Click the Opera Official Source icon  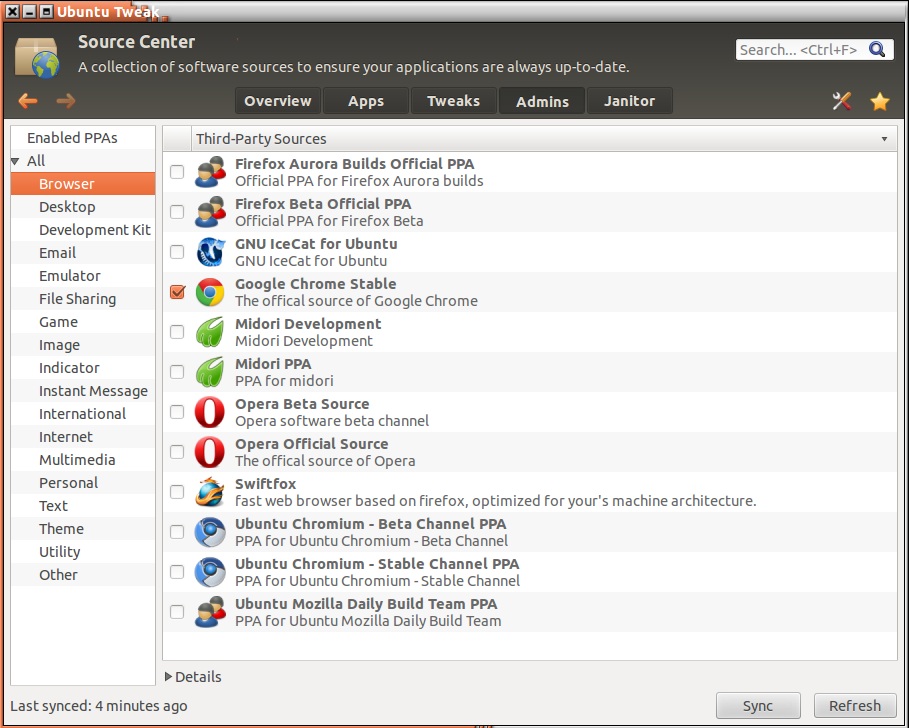click(210, 452)
